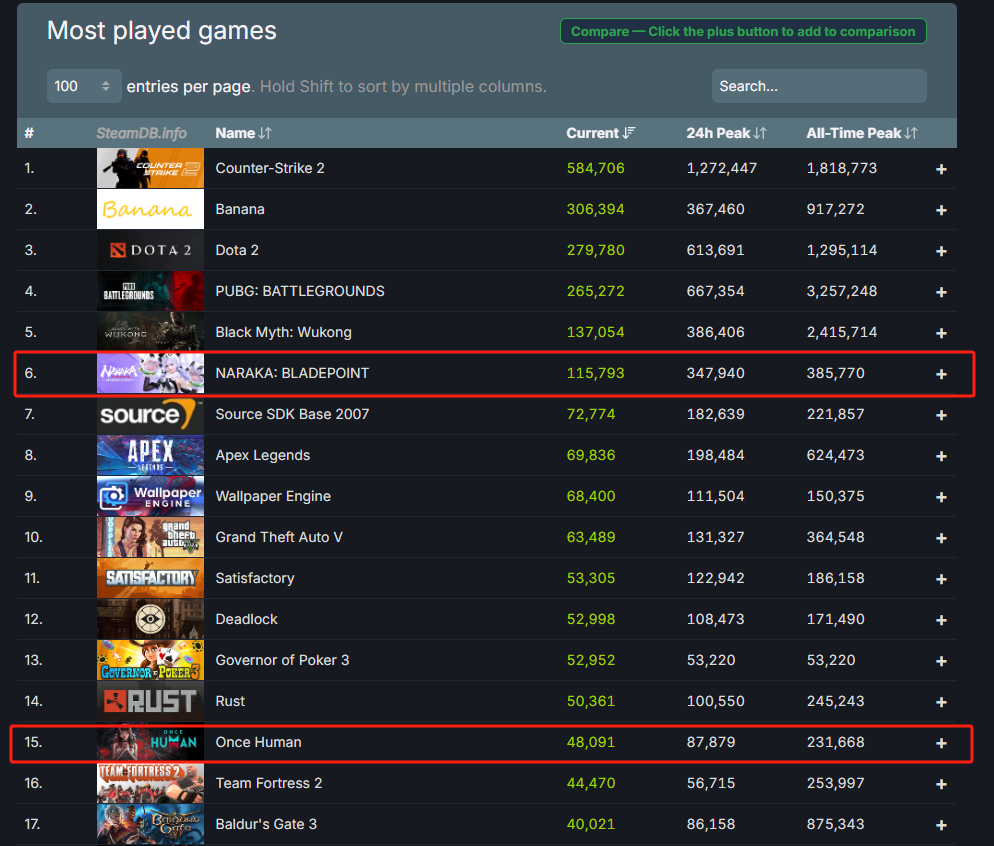Sort by Current players column

(x=600, y=133)
